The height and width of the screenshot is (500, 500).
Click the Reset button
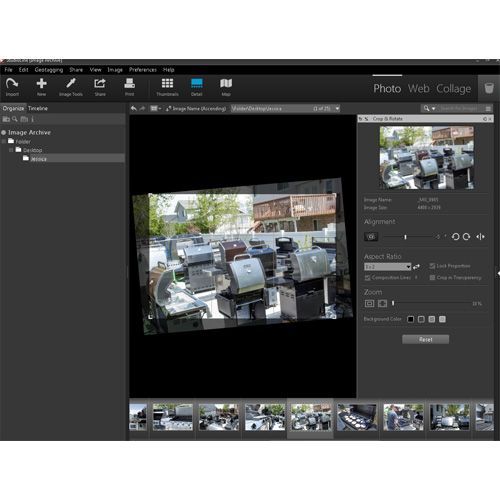click(x=426, y=339)
